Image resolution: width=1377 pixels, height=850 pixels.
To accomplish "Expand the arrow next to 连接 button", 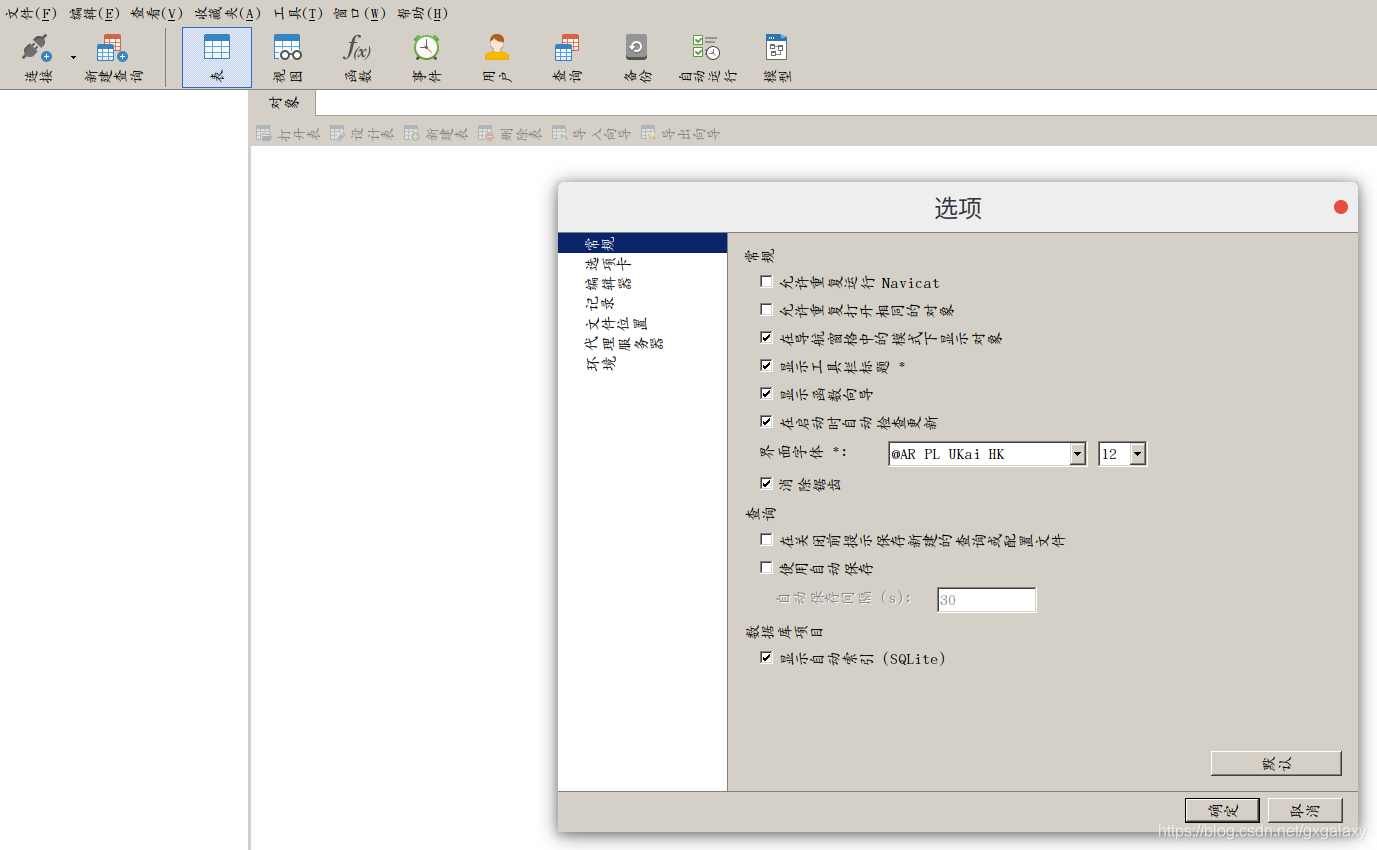I will [x=73, y=58].
